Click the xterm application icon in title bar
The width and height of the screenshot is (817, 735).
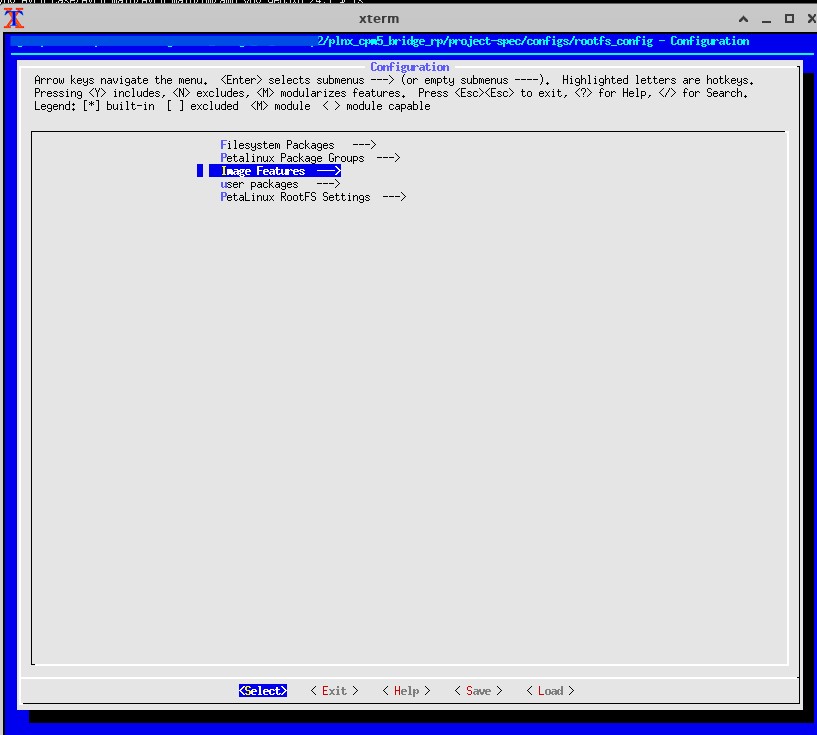tap(14, 19)
